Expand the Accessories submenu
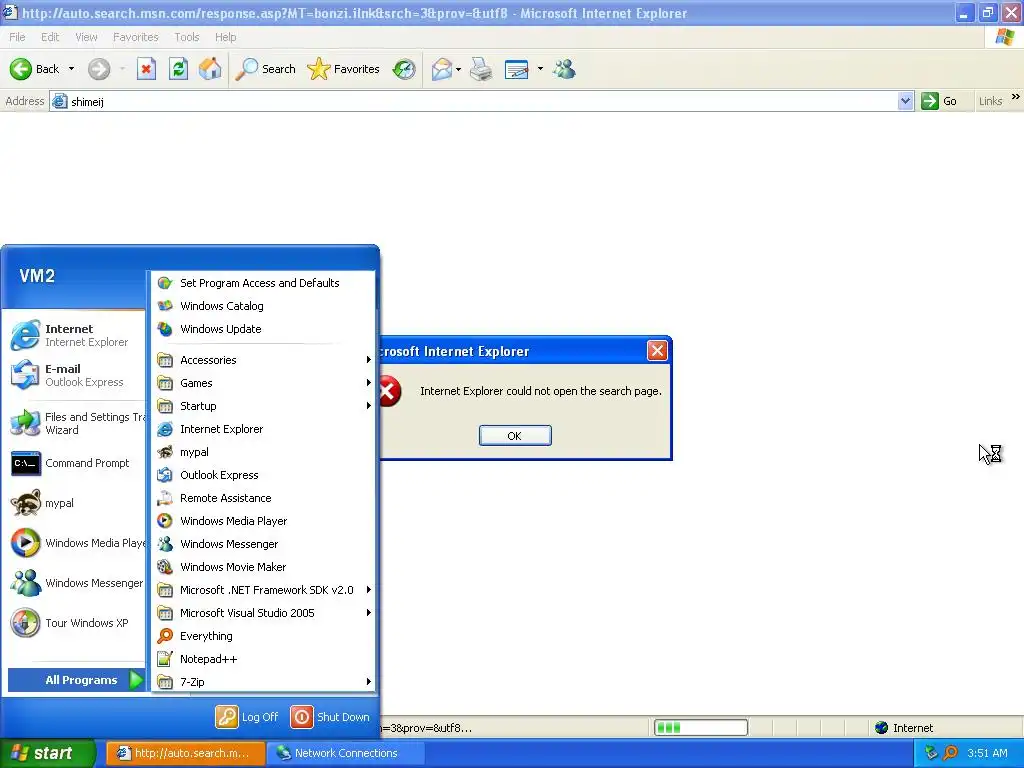1024x768 pixels. [x=263, y=360]
